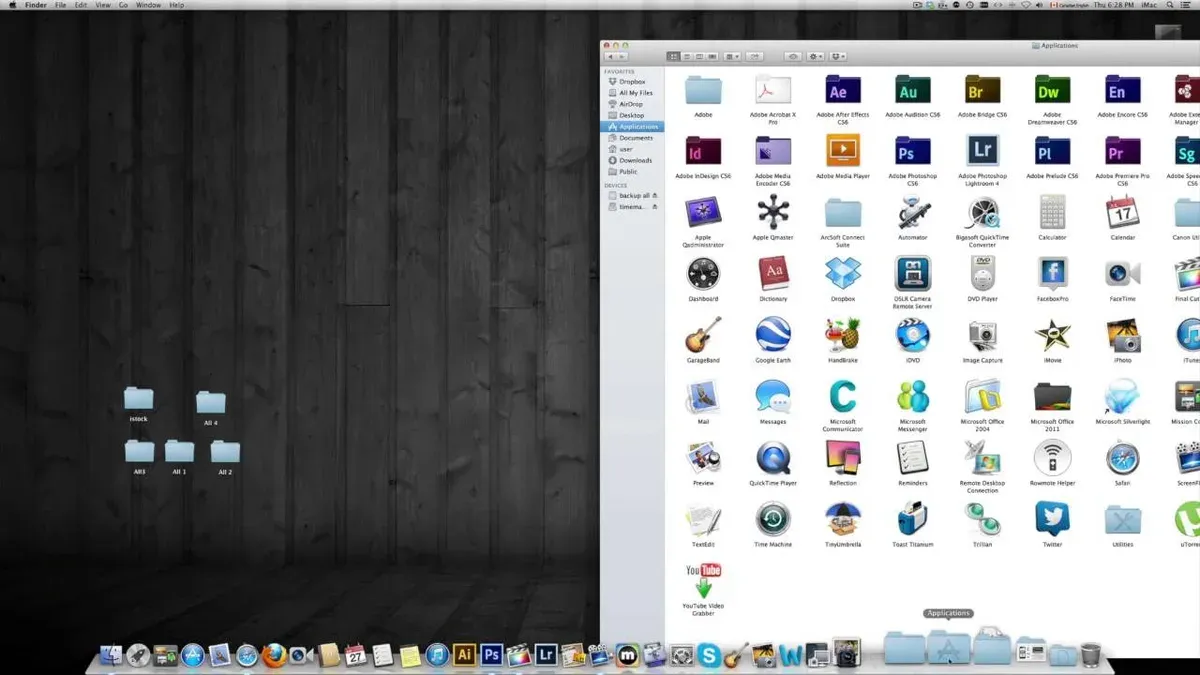Open Adobe Premiere Pro CS6
1200x675 pixels.
point(1122,152)
